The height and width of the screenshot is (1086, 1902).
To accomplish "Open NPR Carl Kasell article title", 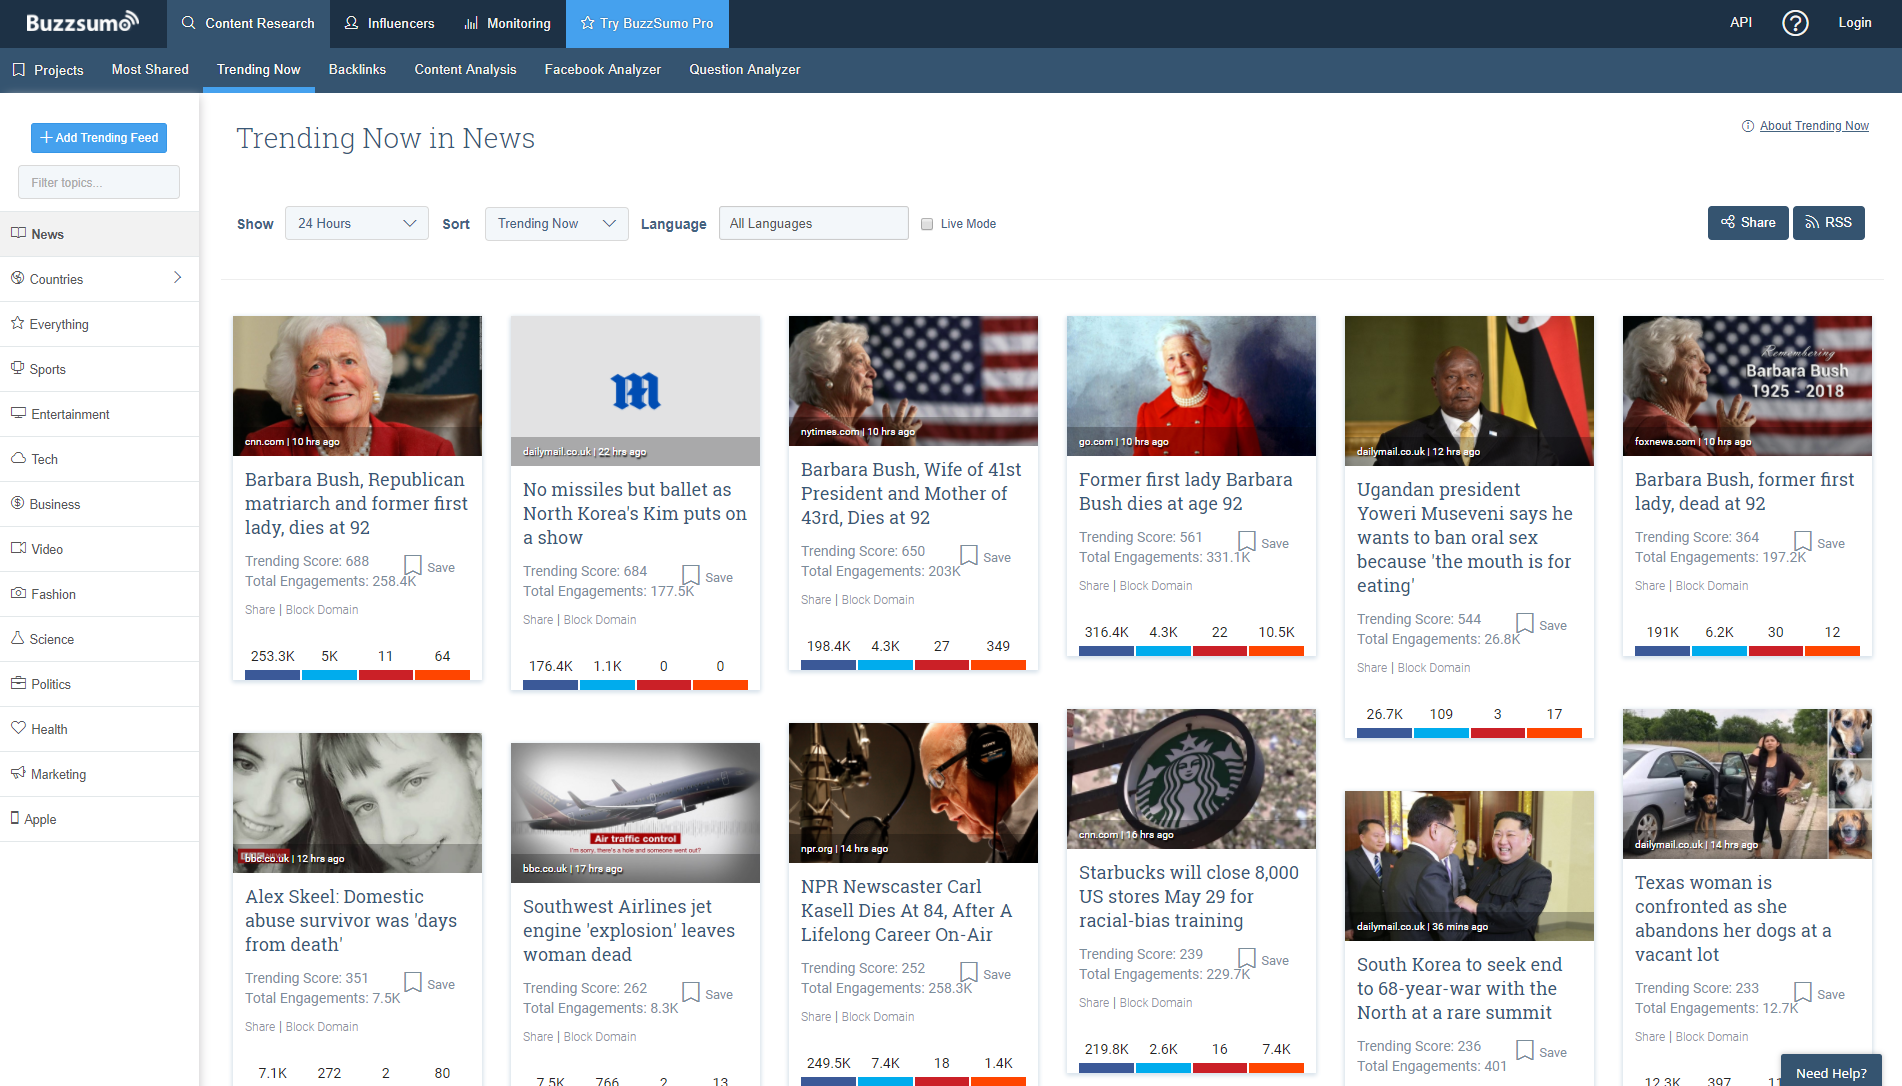I will [906, 910].
